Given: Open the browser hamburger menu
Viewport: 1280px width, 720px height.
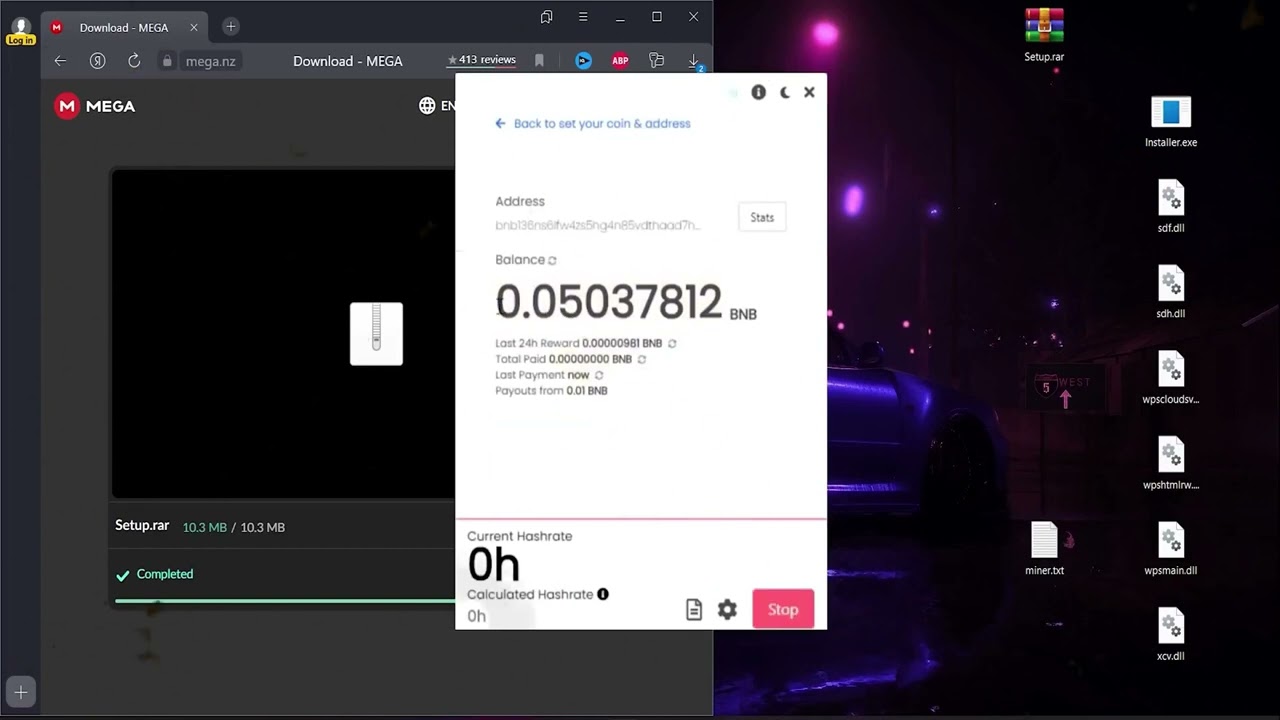Looking at the screenshot, I should pos(583,17).
